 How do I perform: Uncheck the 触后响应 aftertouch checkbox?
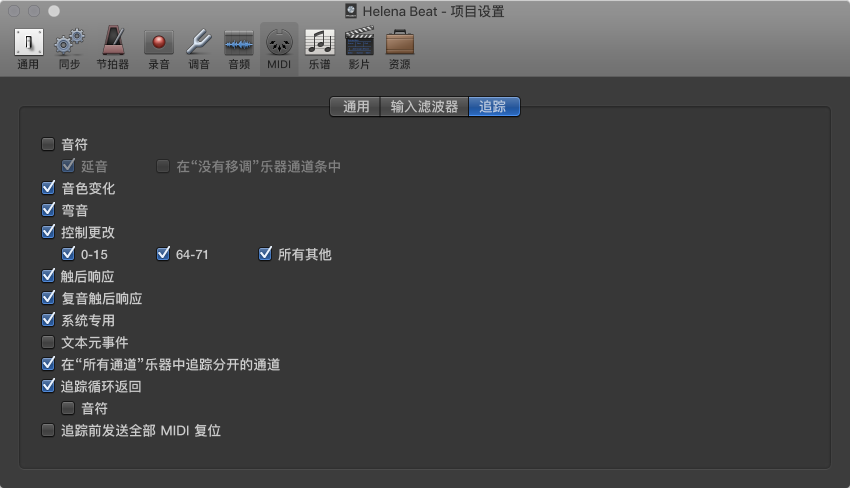point(48,276)
